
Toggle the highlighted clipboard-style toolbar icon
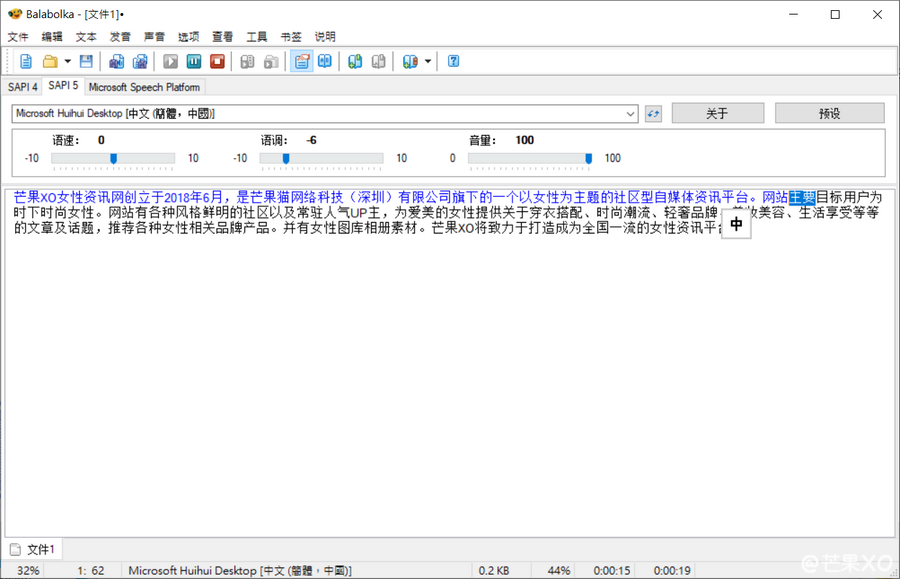click(301, 61)
